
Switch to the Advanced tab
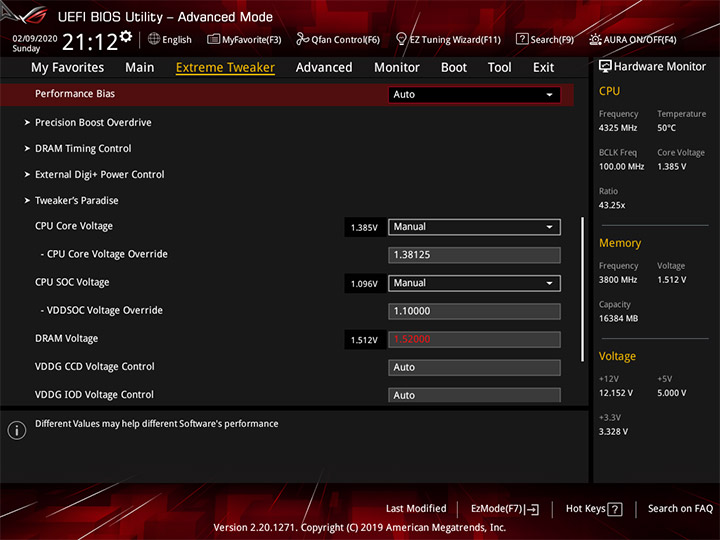coord(324,68)
